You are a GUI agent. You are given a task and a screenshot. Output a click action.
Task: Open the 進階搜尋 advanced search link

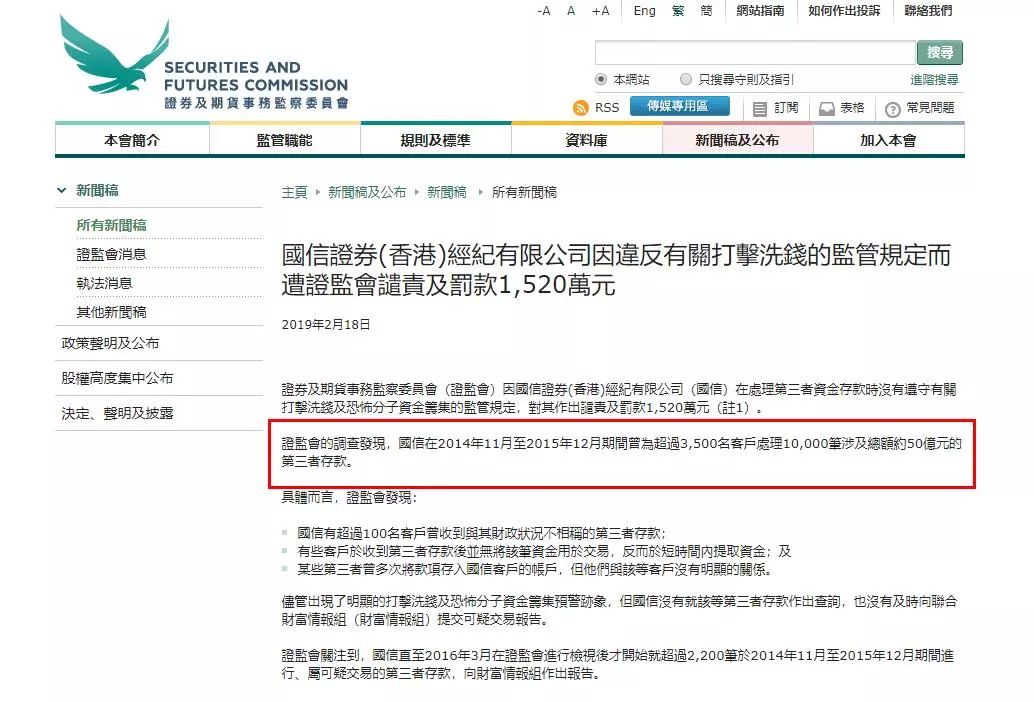[934, 80]
